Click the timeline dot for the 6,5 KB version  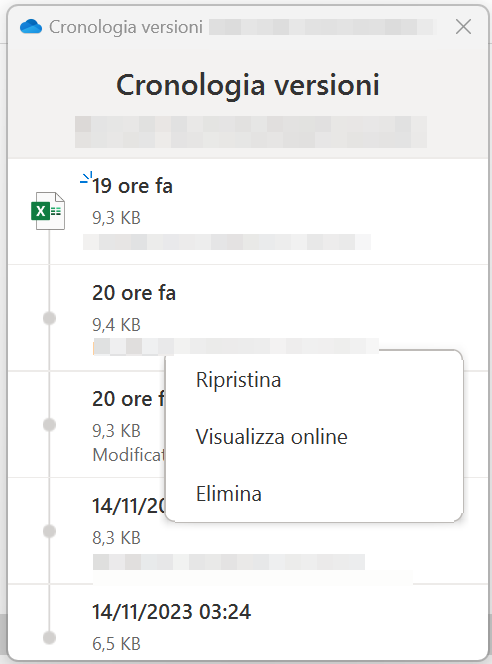coord(50,637)
